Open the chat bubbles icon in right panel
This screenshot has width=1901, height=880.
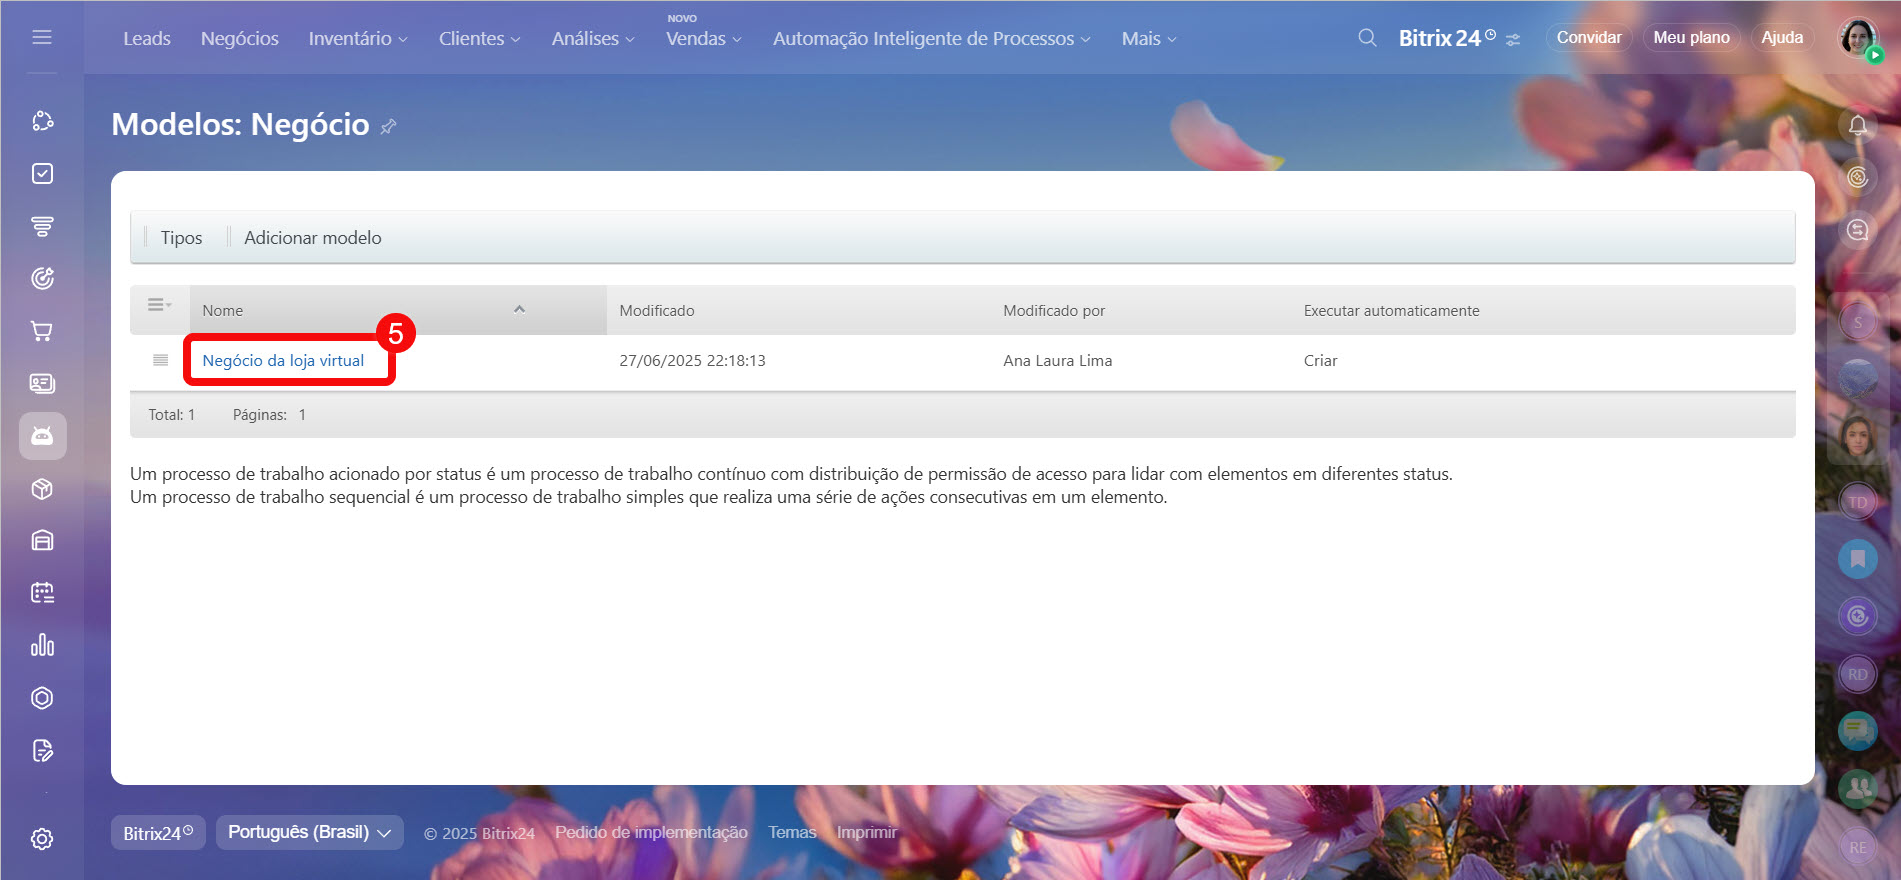[1858, 732]
